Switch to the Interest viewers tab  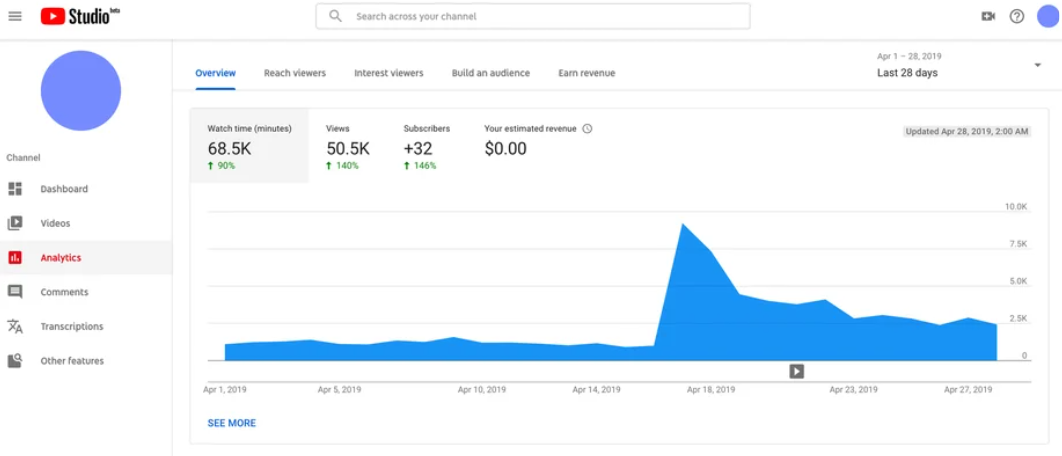[x=388, y=73]
